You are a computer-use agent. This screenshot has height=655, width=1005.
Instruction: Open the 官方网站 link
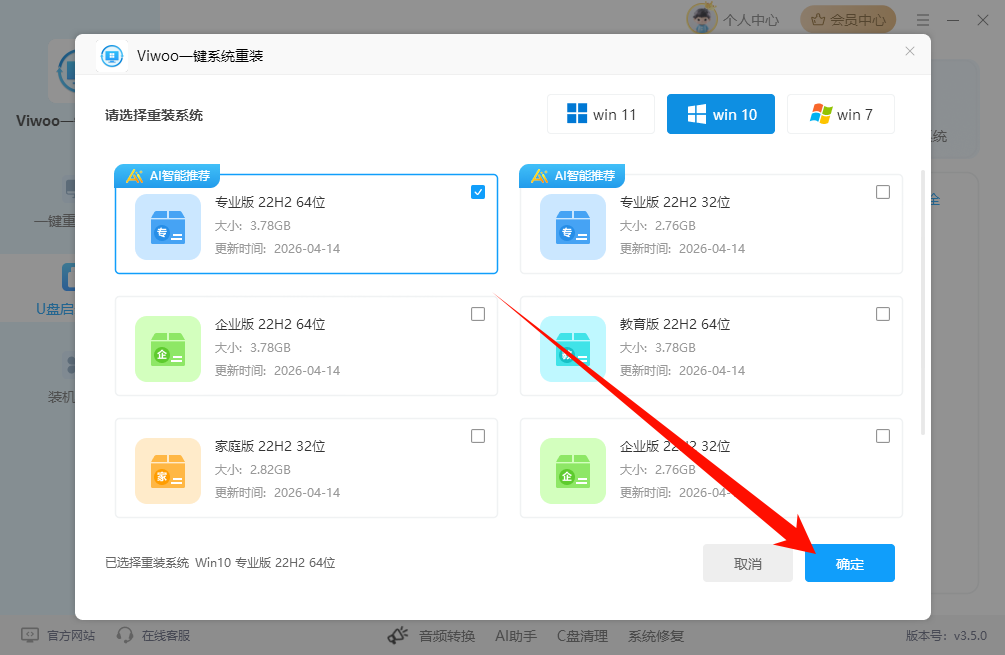point(71,636)
